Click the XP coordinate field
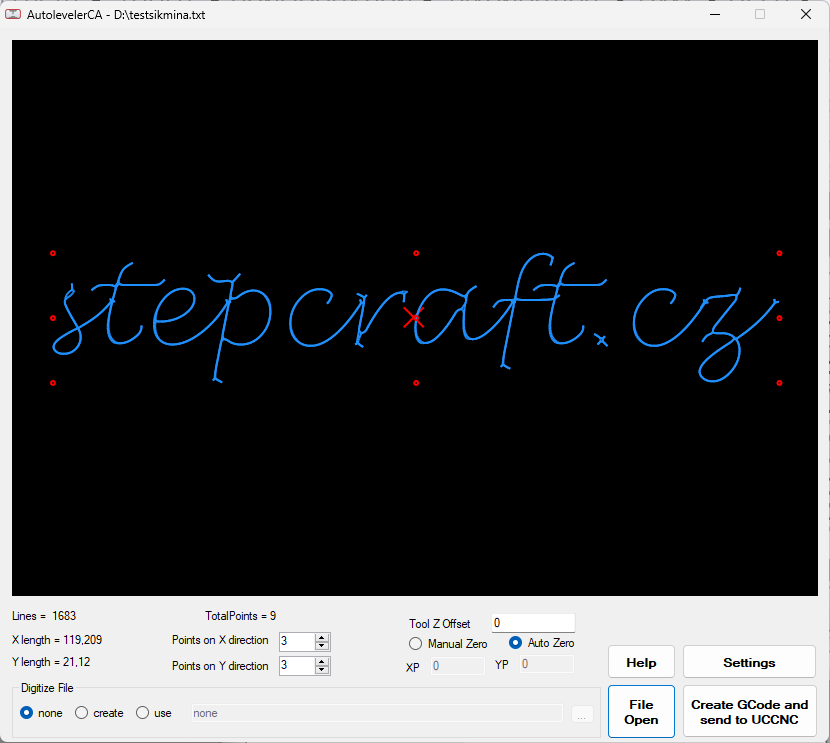 457,666
